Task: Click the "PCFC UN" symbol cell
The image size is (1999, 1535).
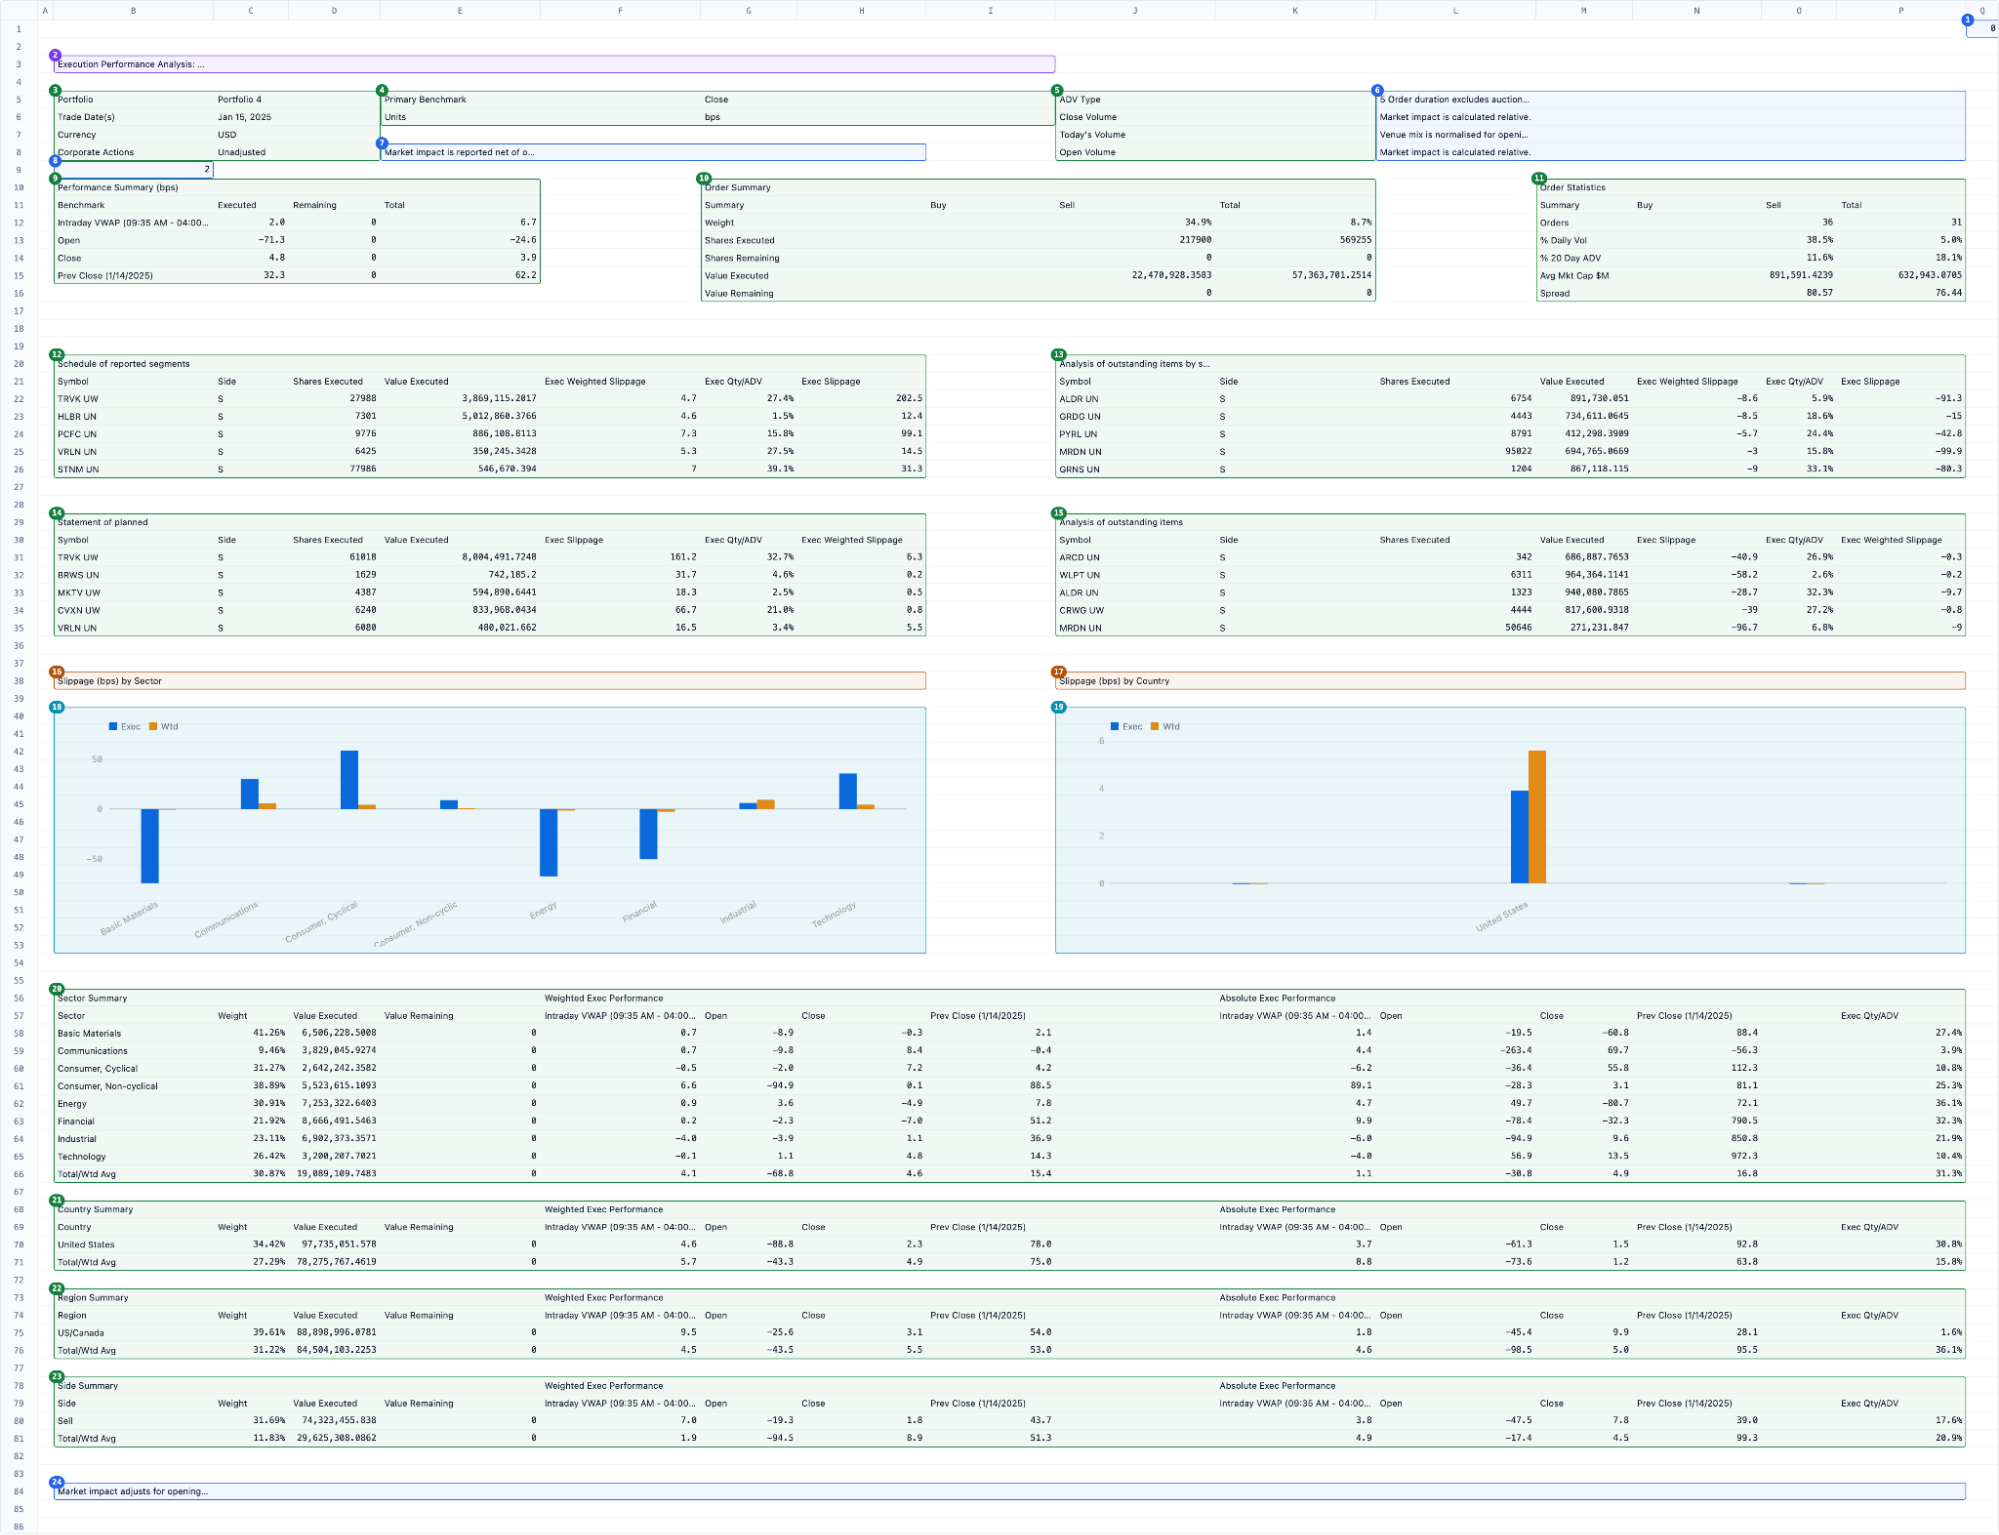Action: 134,434
